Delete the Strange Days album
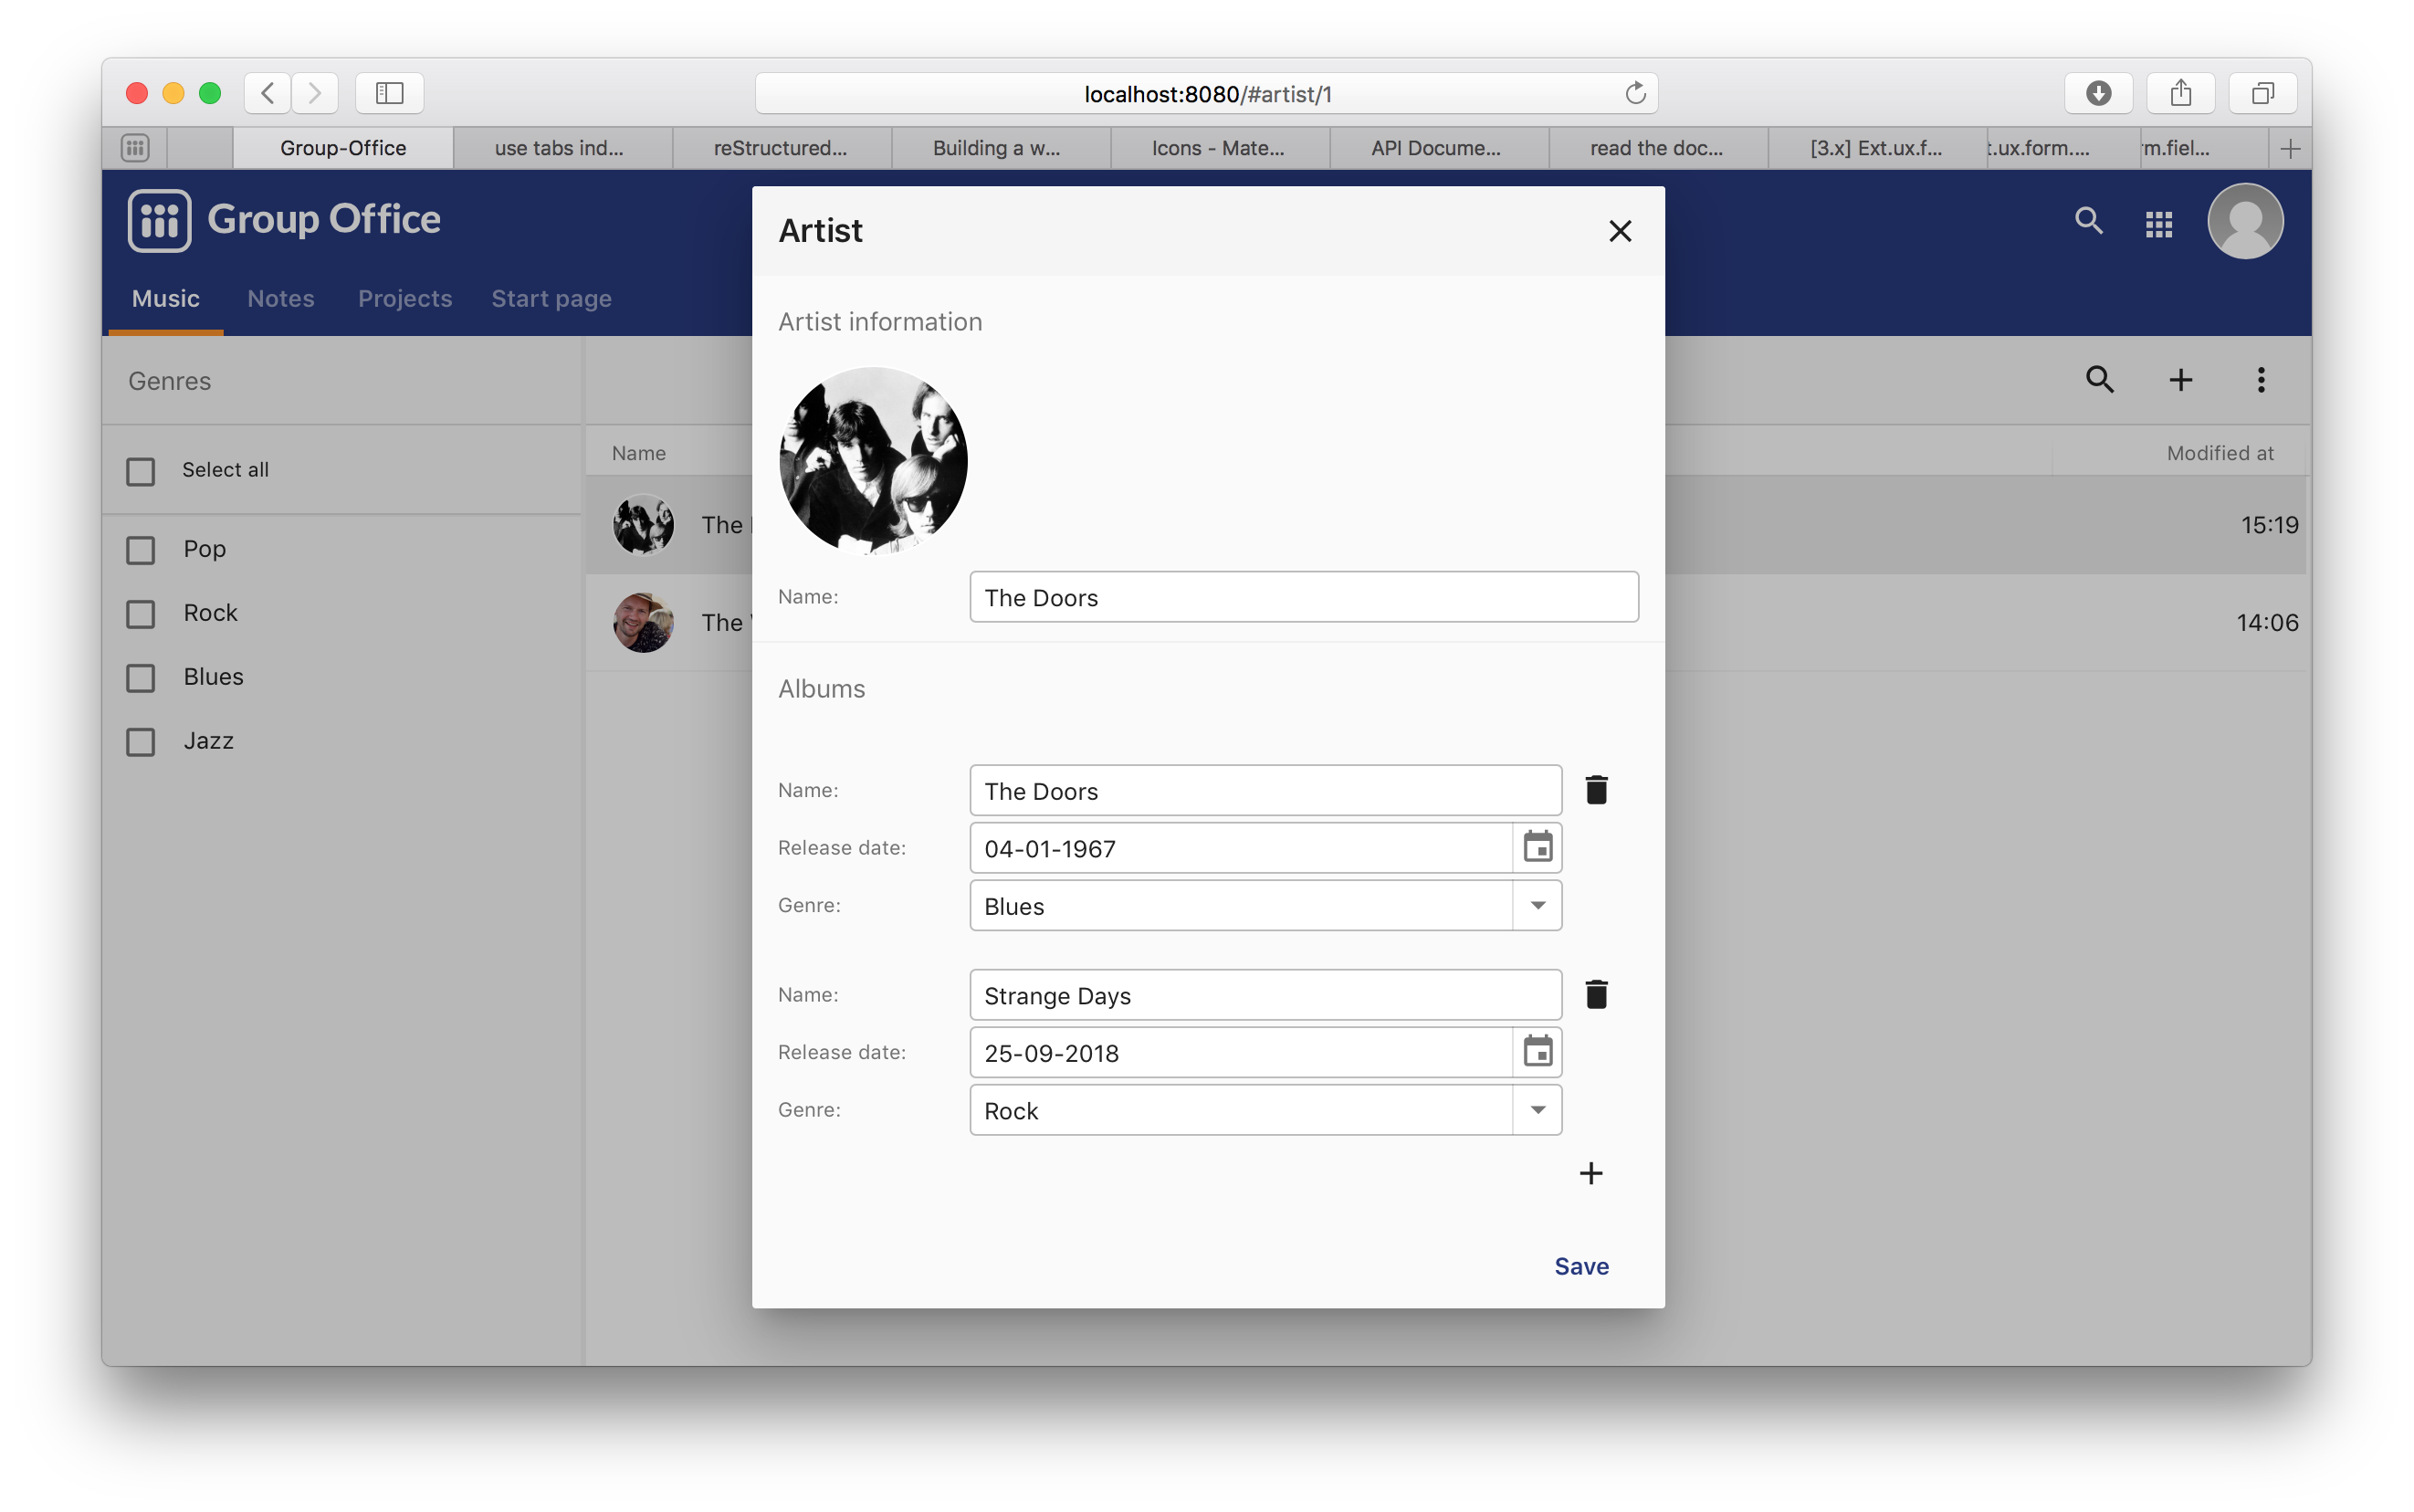This screenshot has width=2414, height=1512. (1596, 994)
